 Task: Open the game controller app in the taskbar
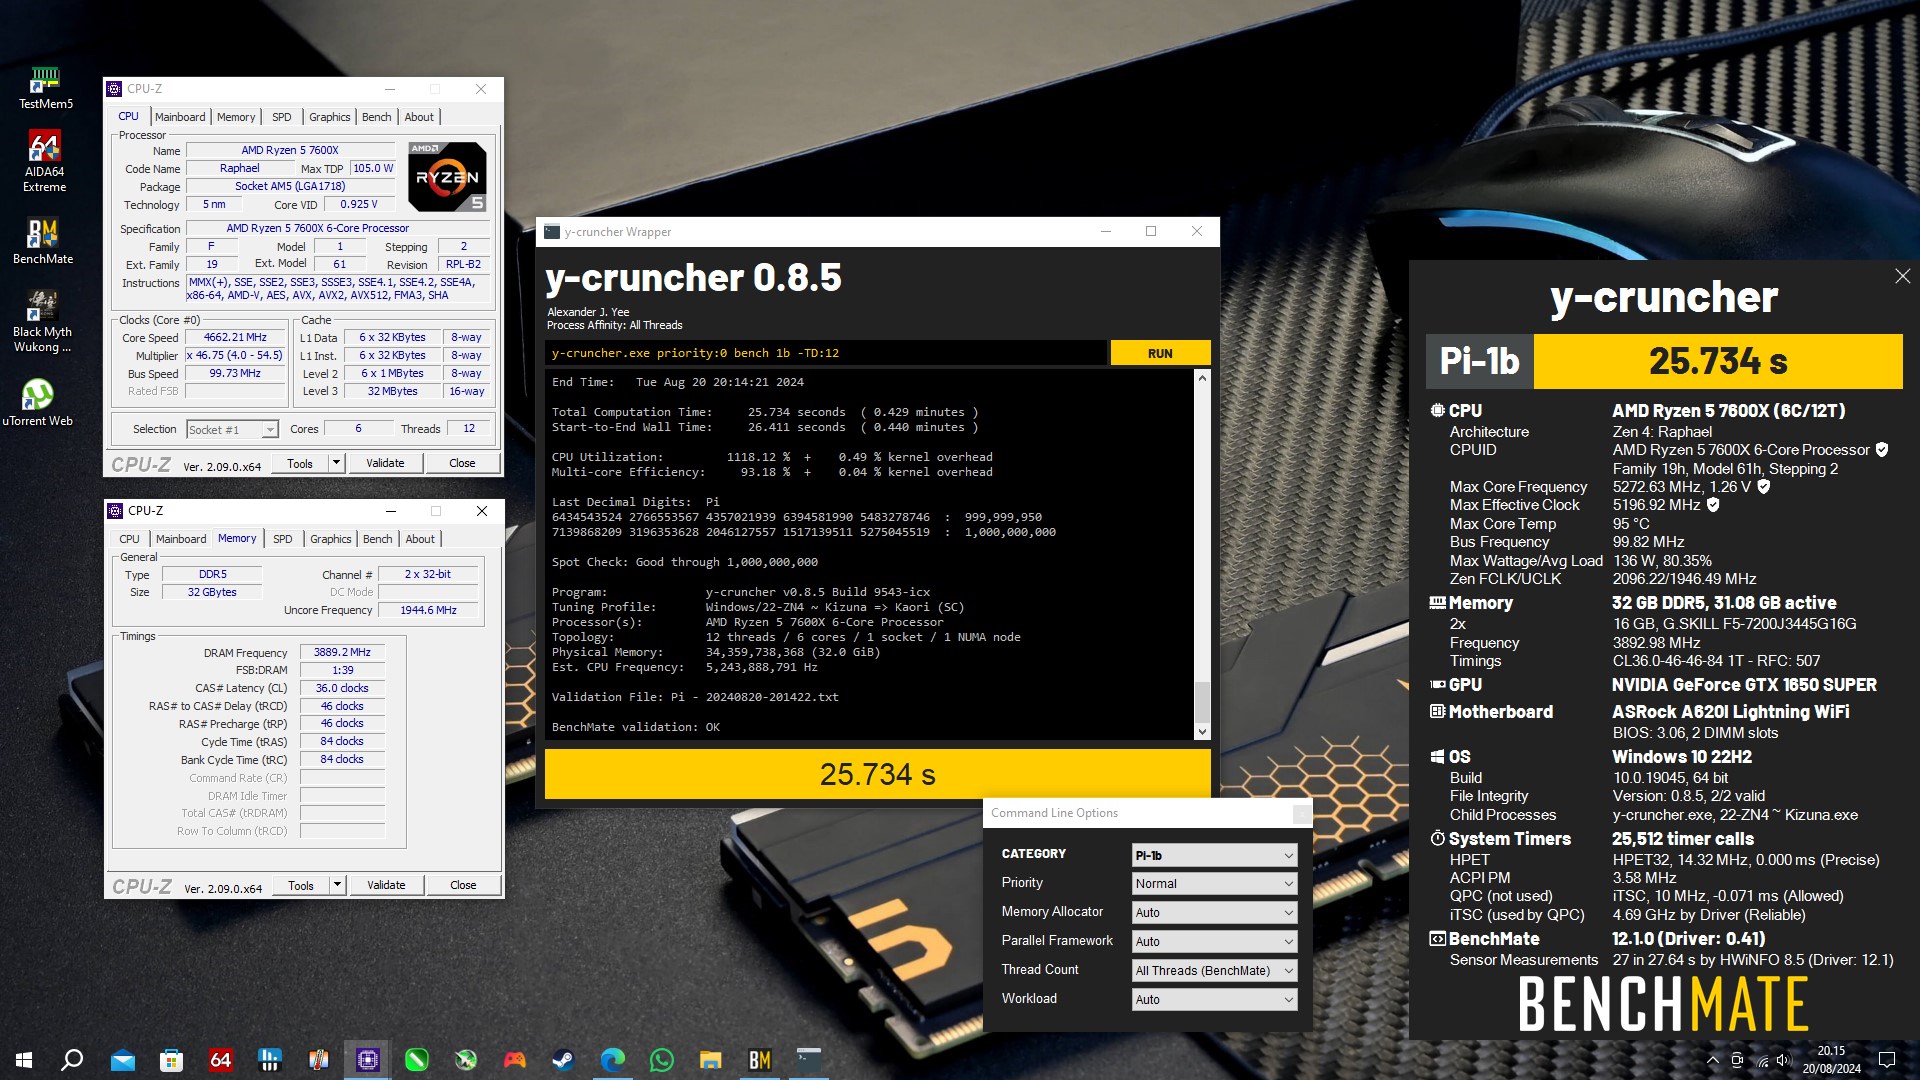point(514,1060)
